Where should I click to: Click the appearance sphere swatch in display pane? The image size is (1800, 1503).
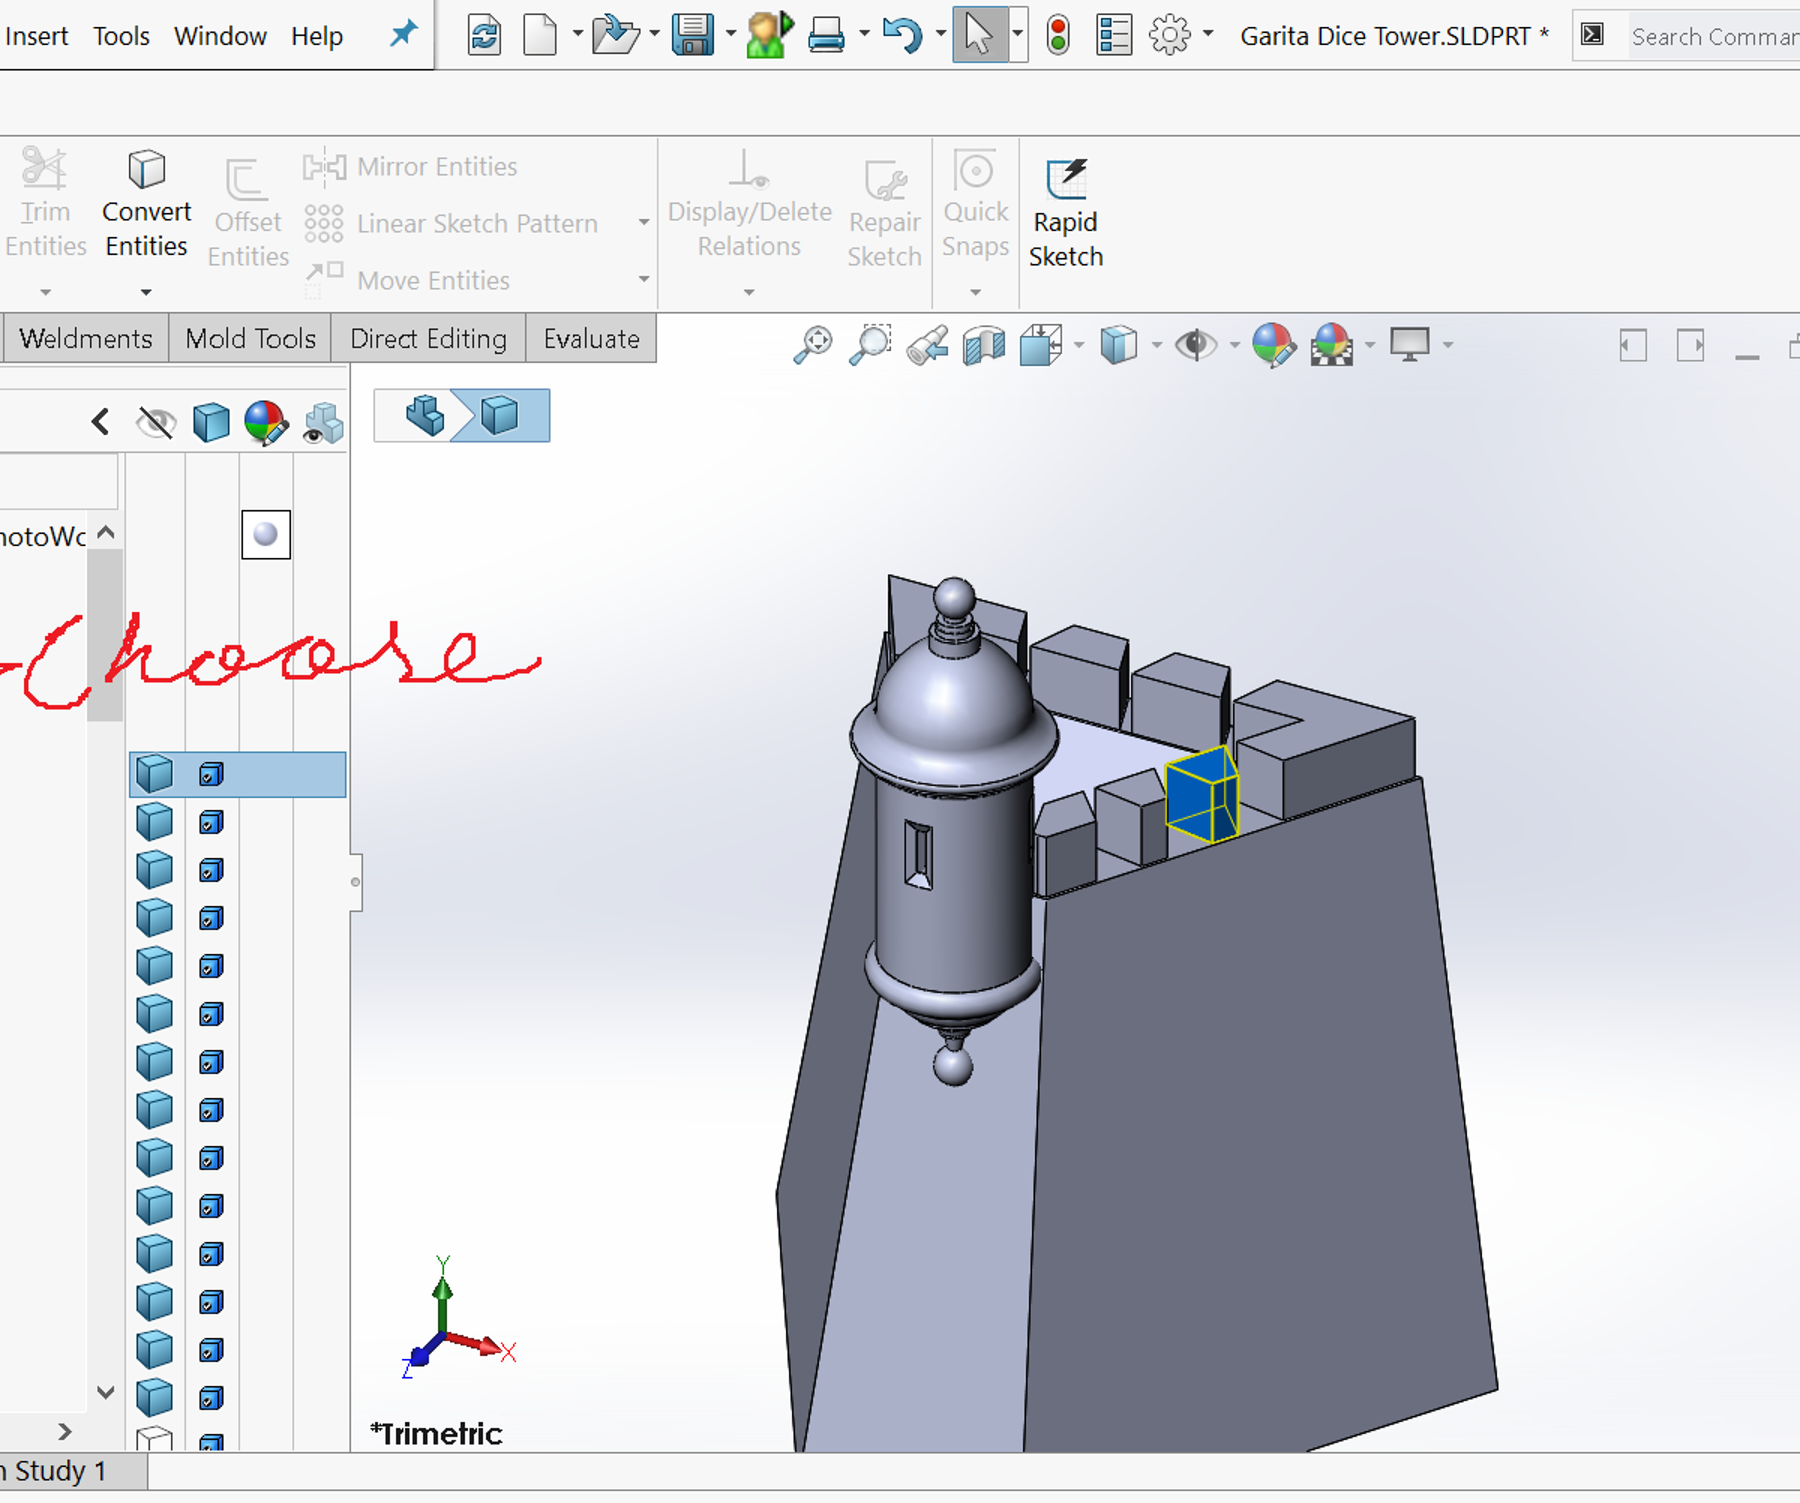tap(266, 534)
